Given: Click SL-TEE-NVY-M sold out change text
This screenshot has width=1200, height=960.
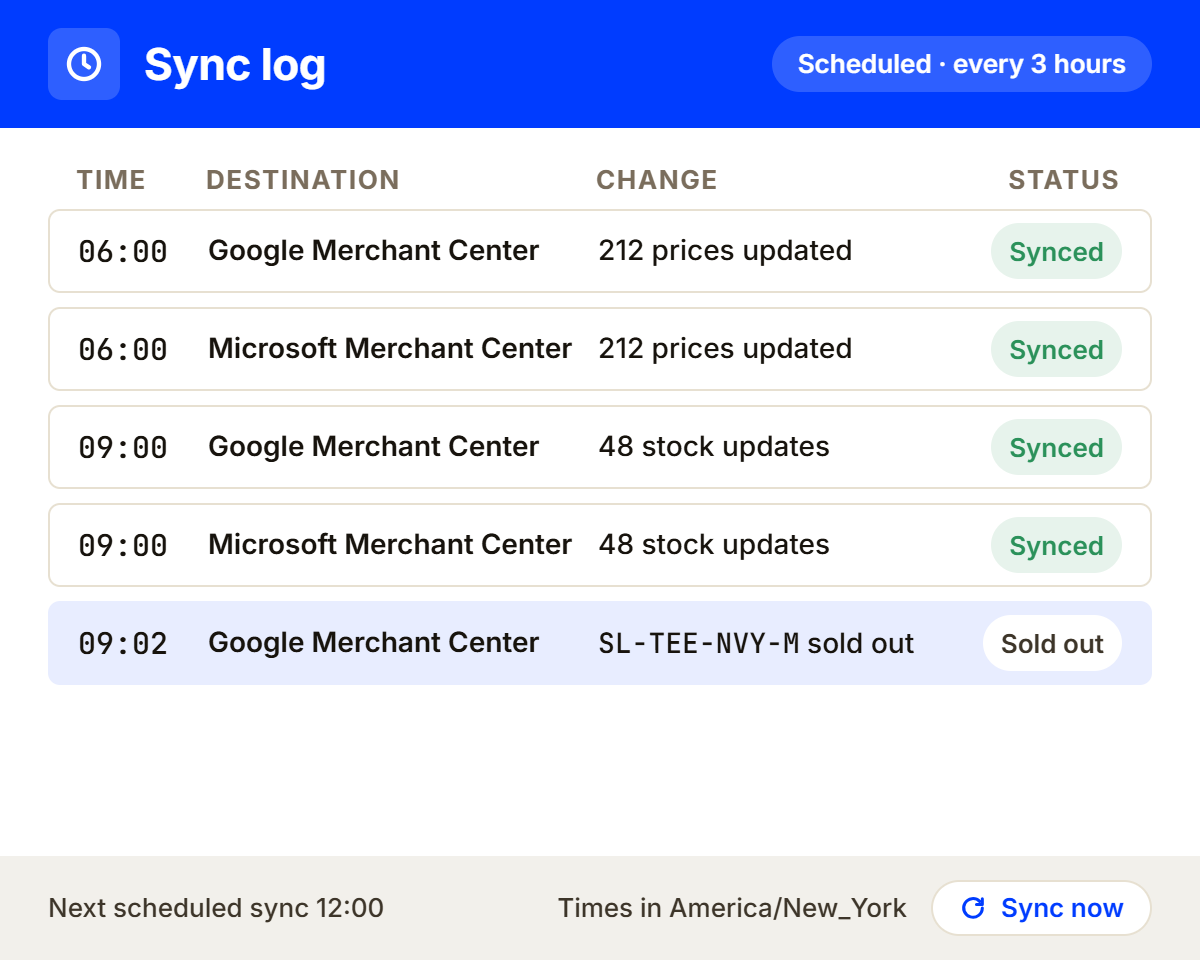Looking at the screenshot, I should pos(756,643).
